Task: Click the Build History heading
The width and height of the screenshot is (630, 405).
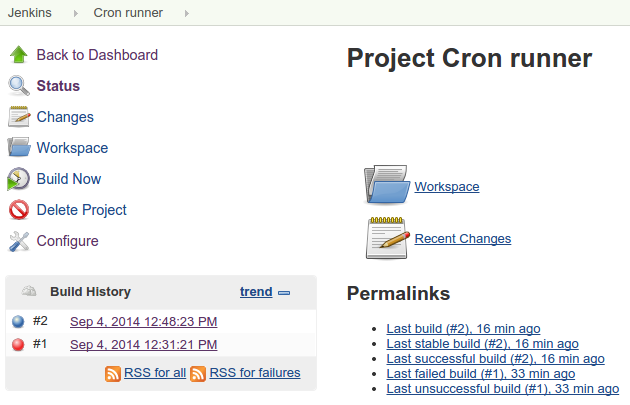Action: [x=90, y=292]
